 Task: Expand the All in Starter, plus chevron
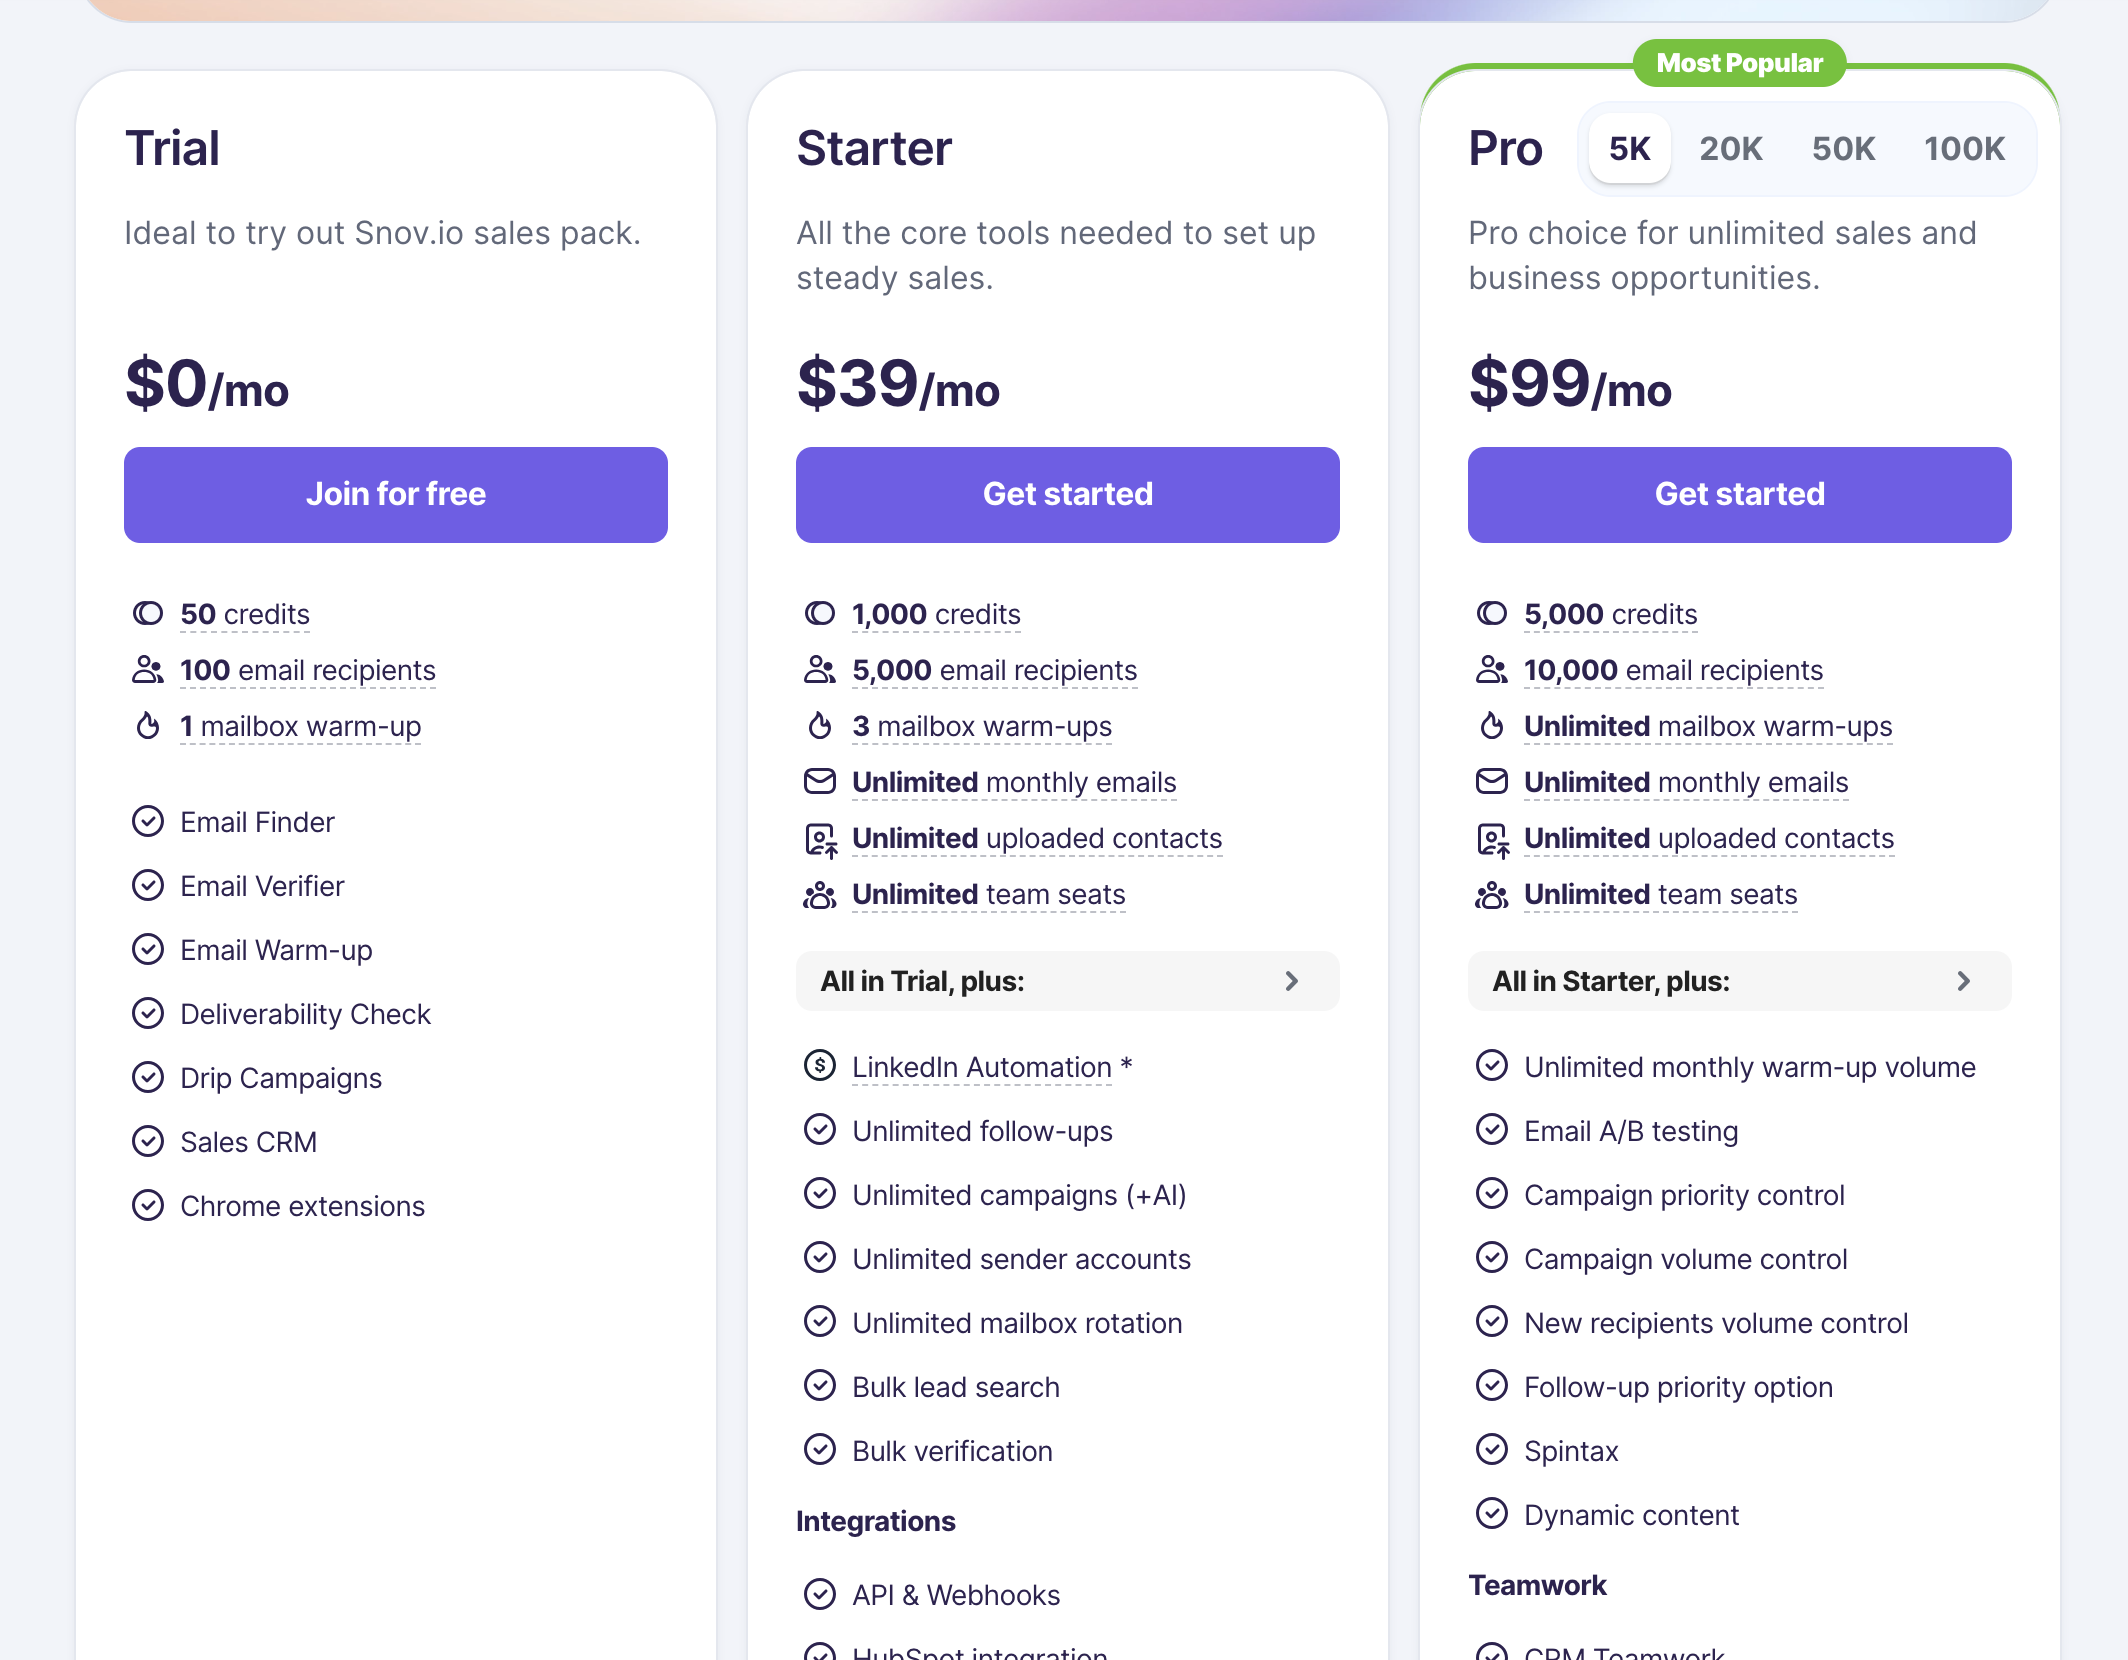click(1963, 981)
